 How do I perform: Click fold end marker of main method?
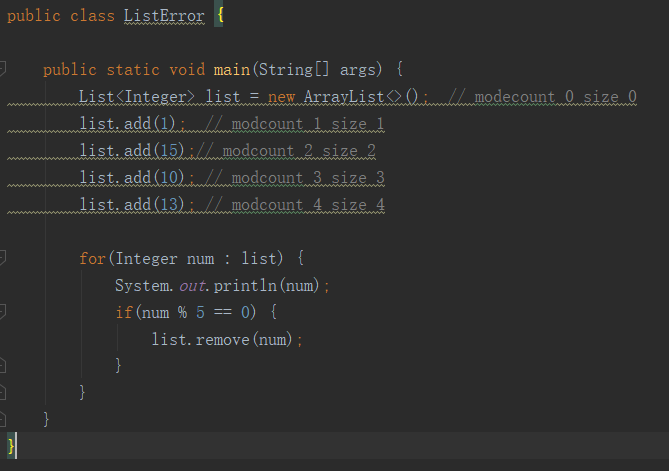(x=2, y=419)
